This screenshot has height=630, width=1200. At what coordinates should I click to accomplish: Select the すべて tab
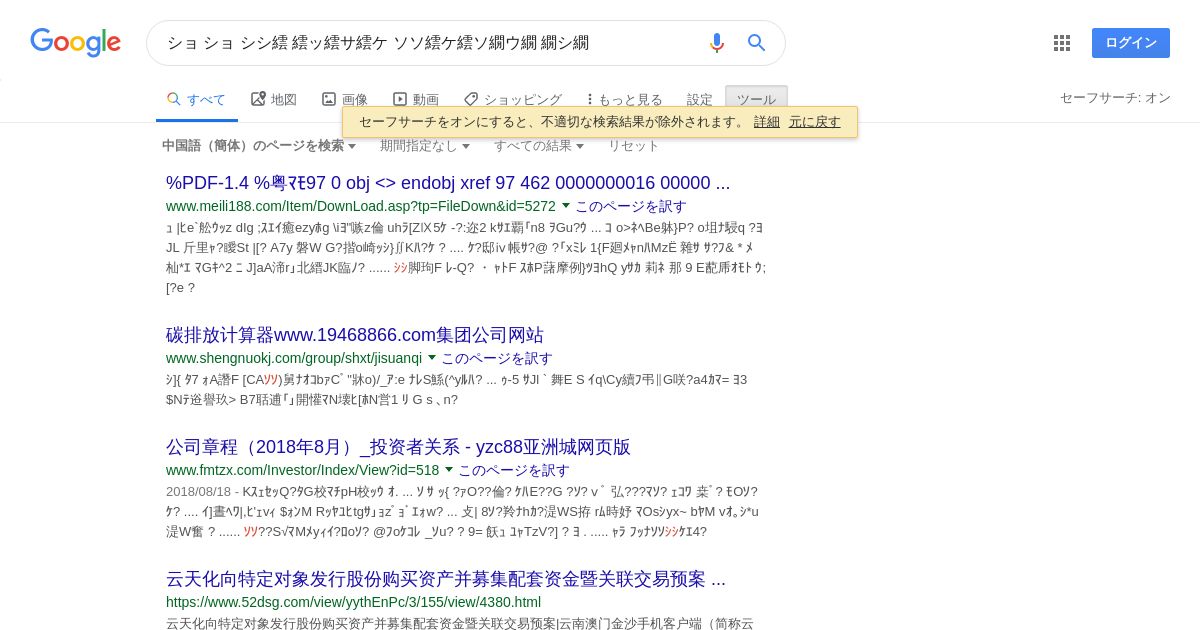pyautogui.click(x=197, y=99)
